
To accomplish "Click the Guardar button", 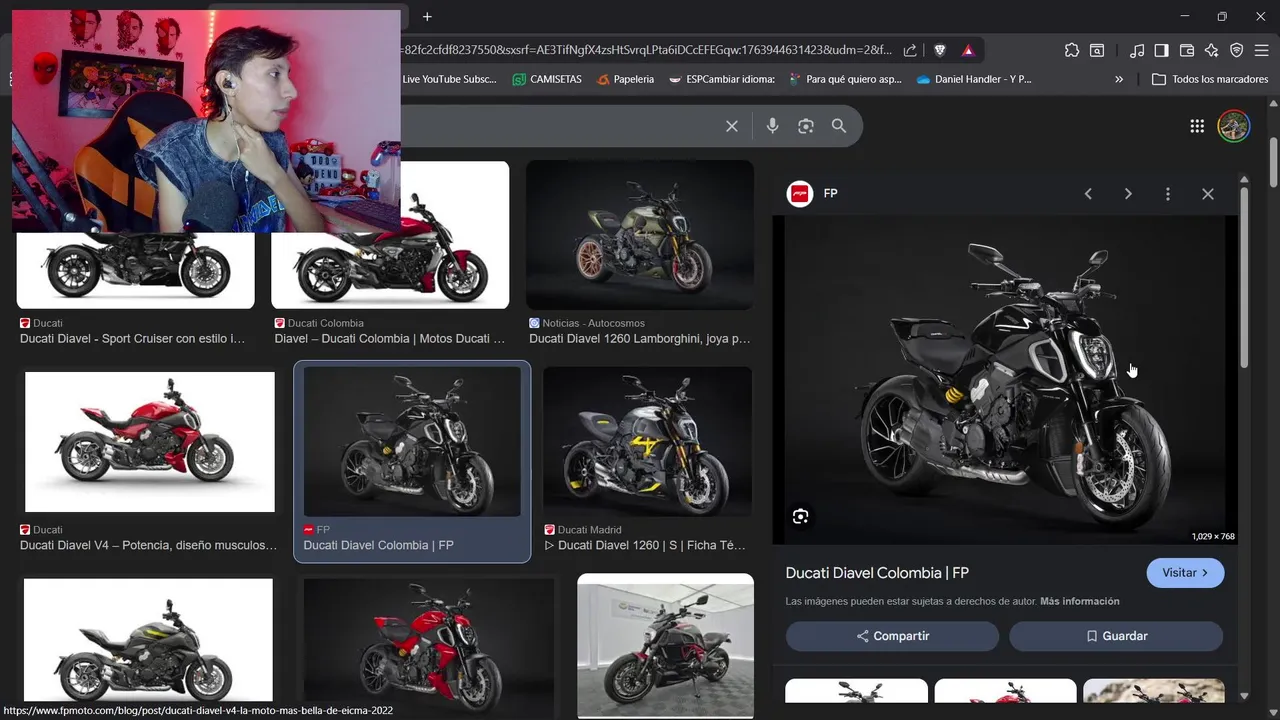I will [x=1116, y=636].
